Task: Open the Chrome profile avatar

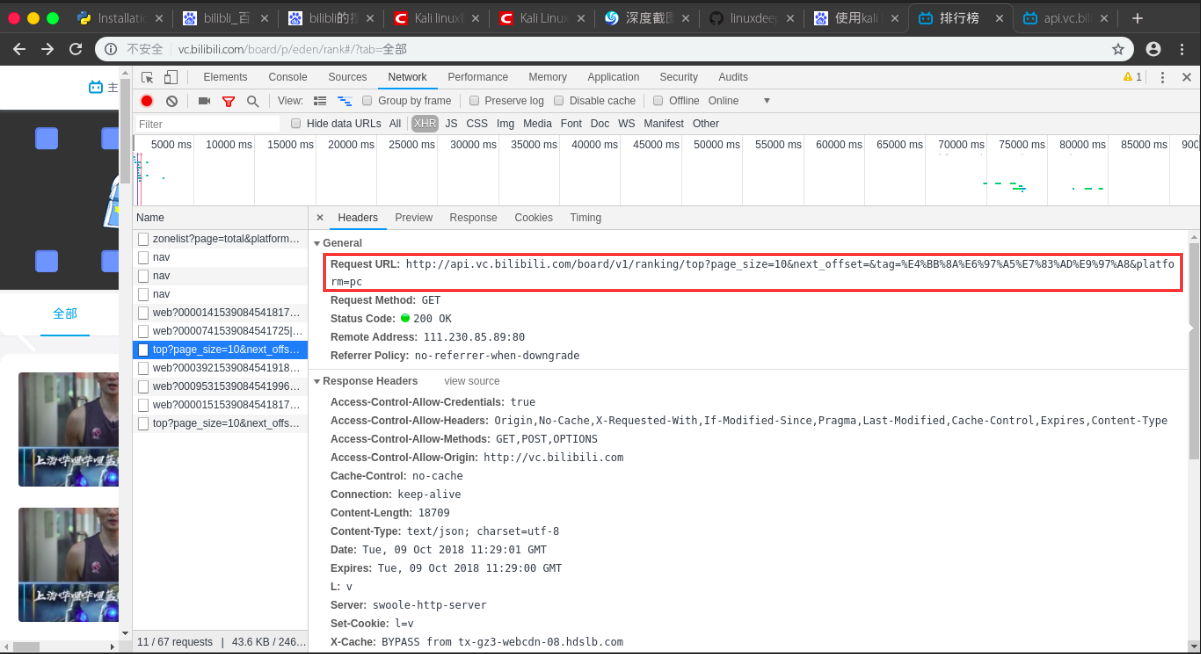Action: coord(1153,49)
